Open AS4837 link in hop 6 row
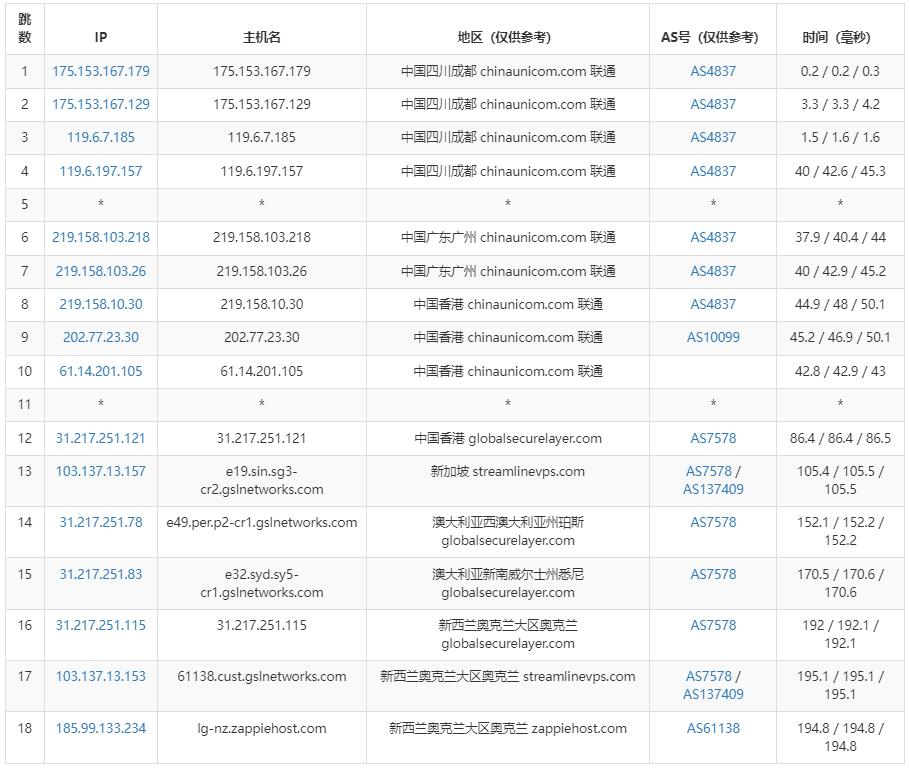 [713, 237]
